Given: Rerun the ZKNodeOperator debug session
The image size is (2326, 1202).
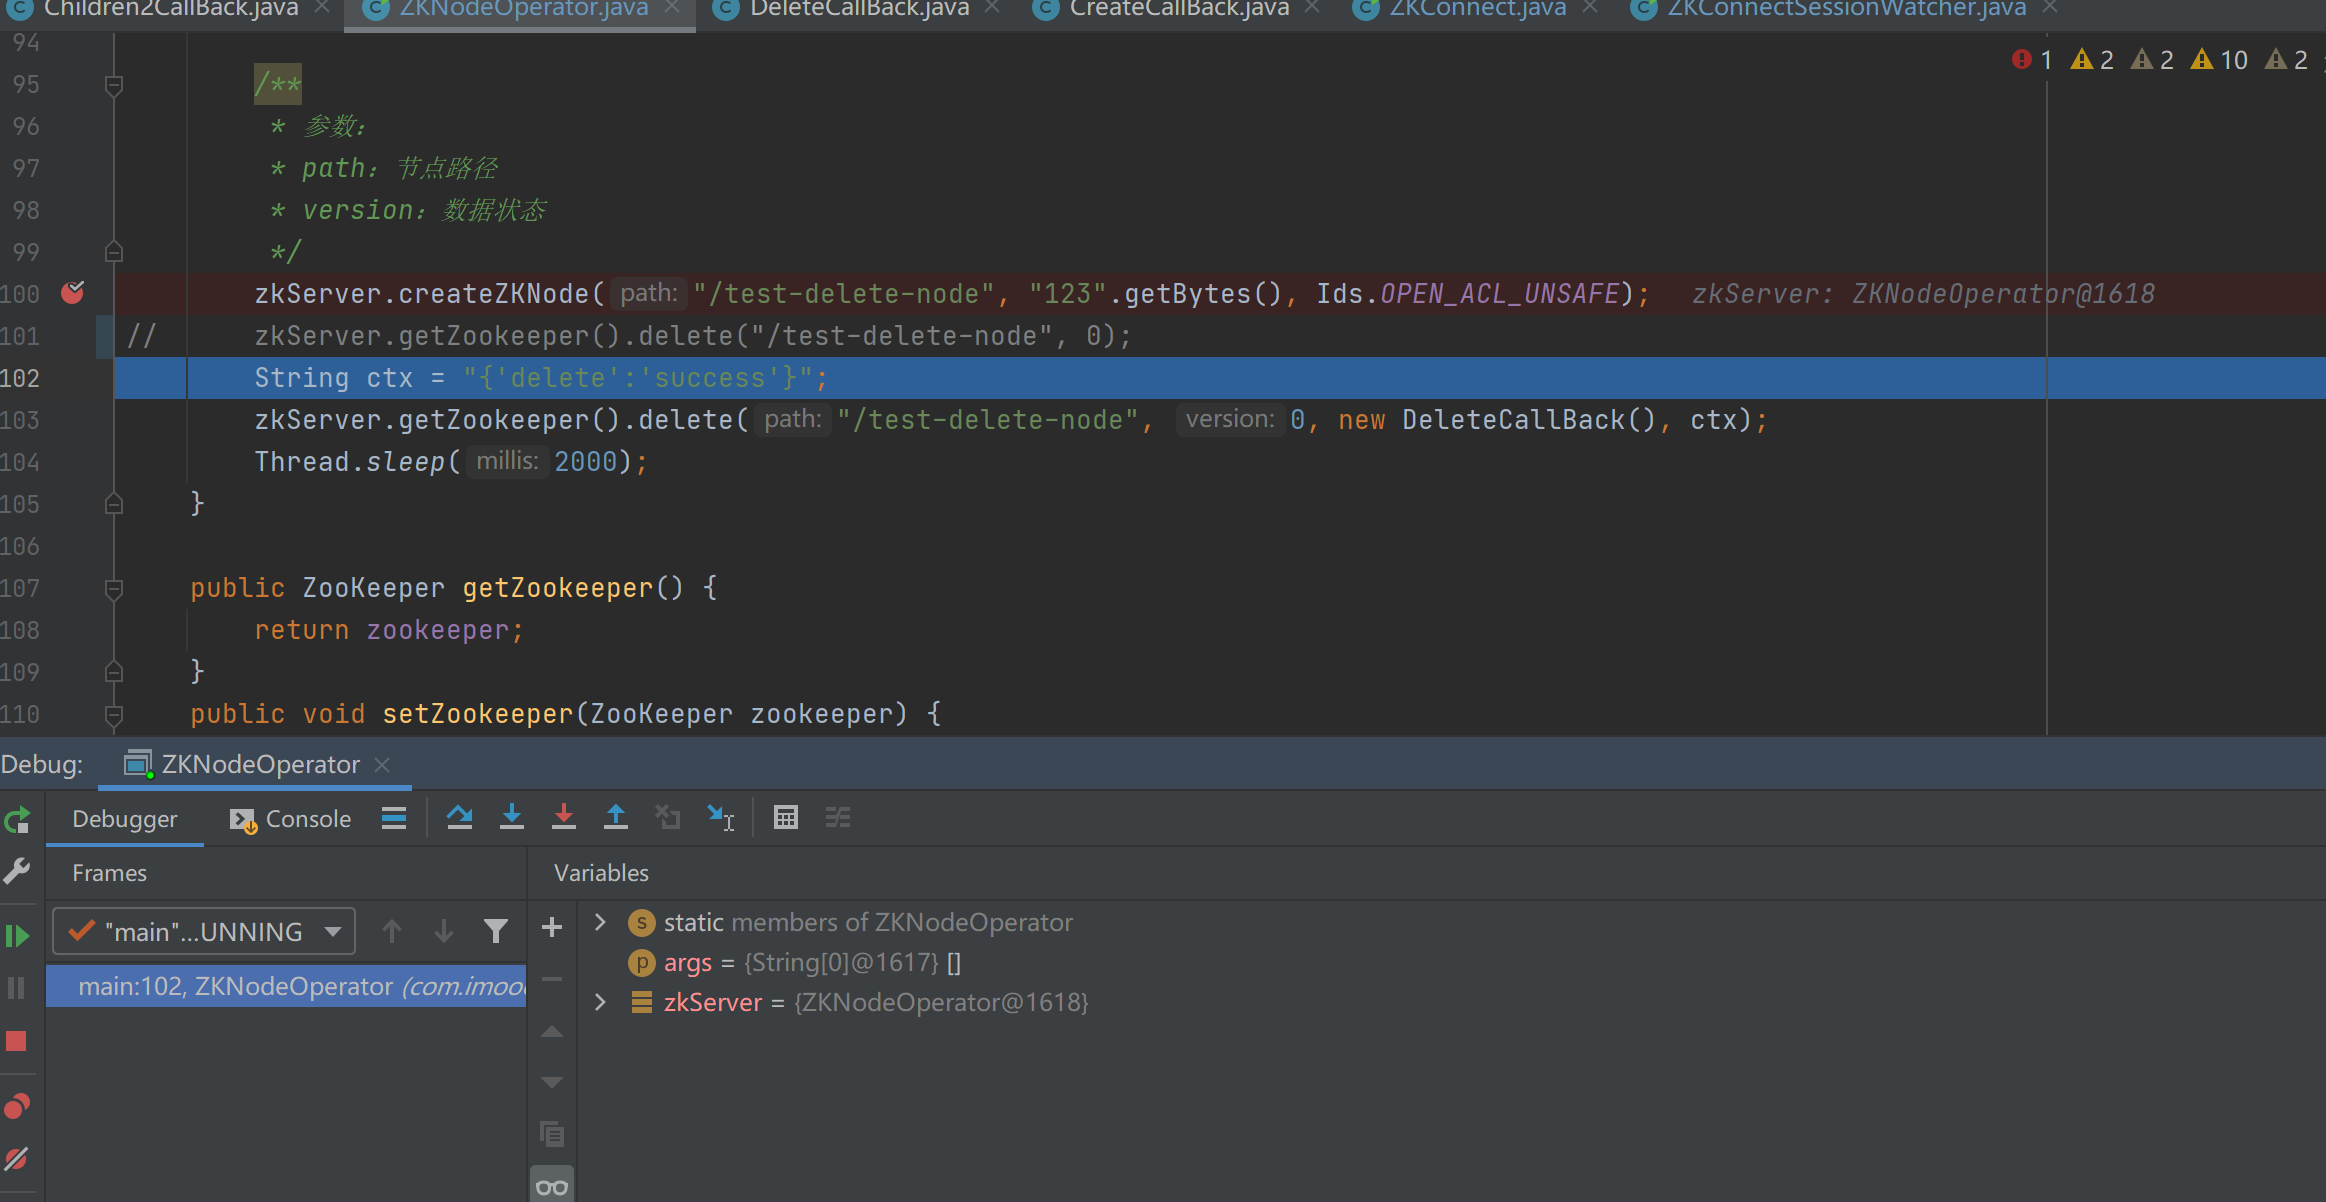Looking at the screenshot, I should (x=17, y=821).
